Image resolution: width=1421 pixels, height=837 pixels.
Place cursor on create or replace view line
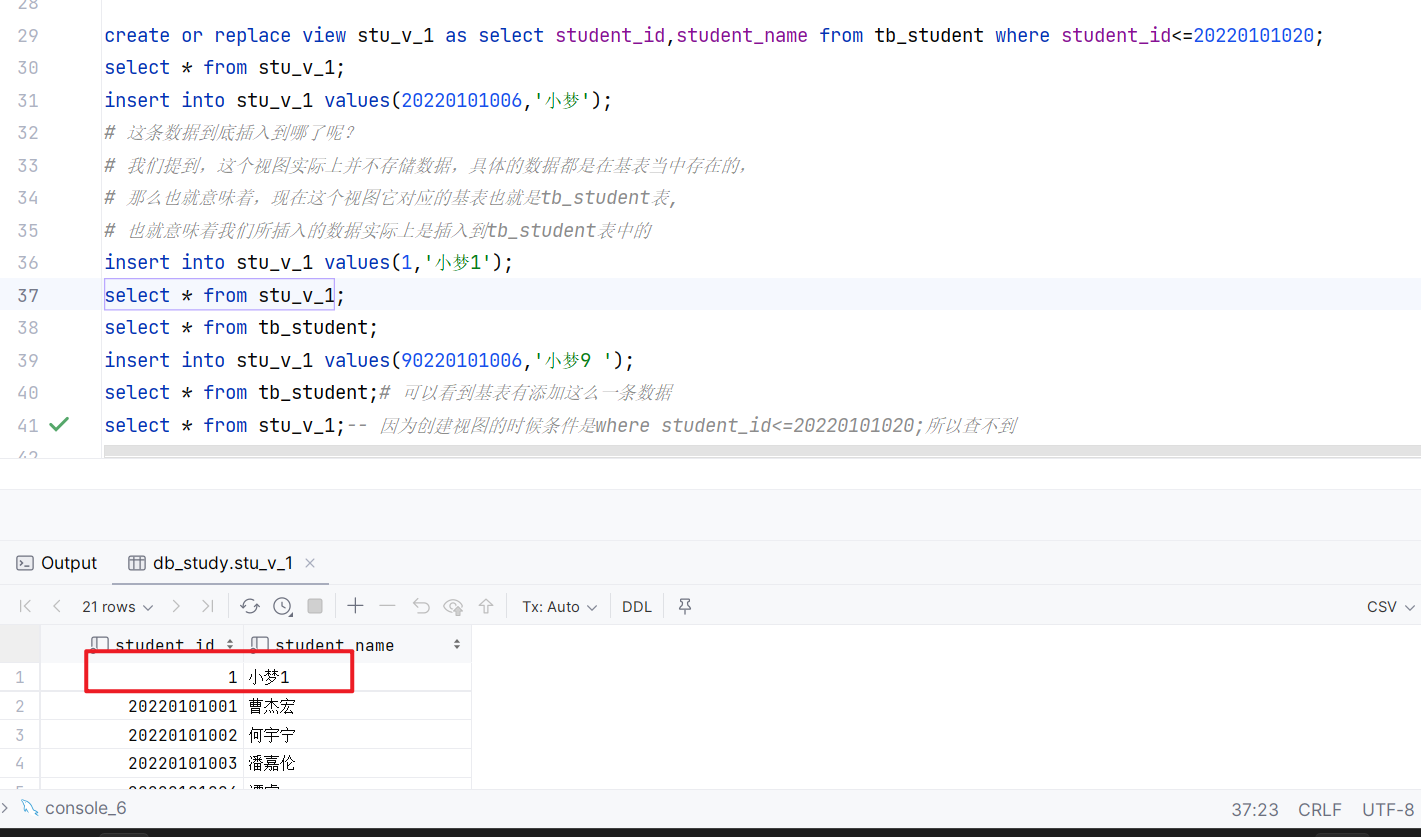(x=714, y=36)
